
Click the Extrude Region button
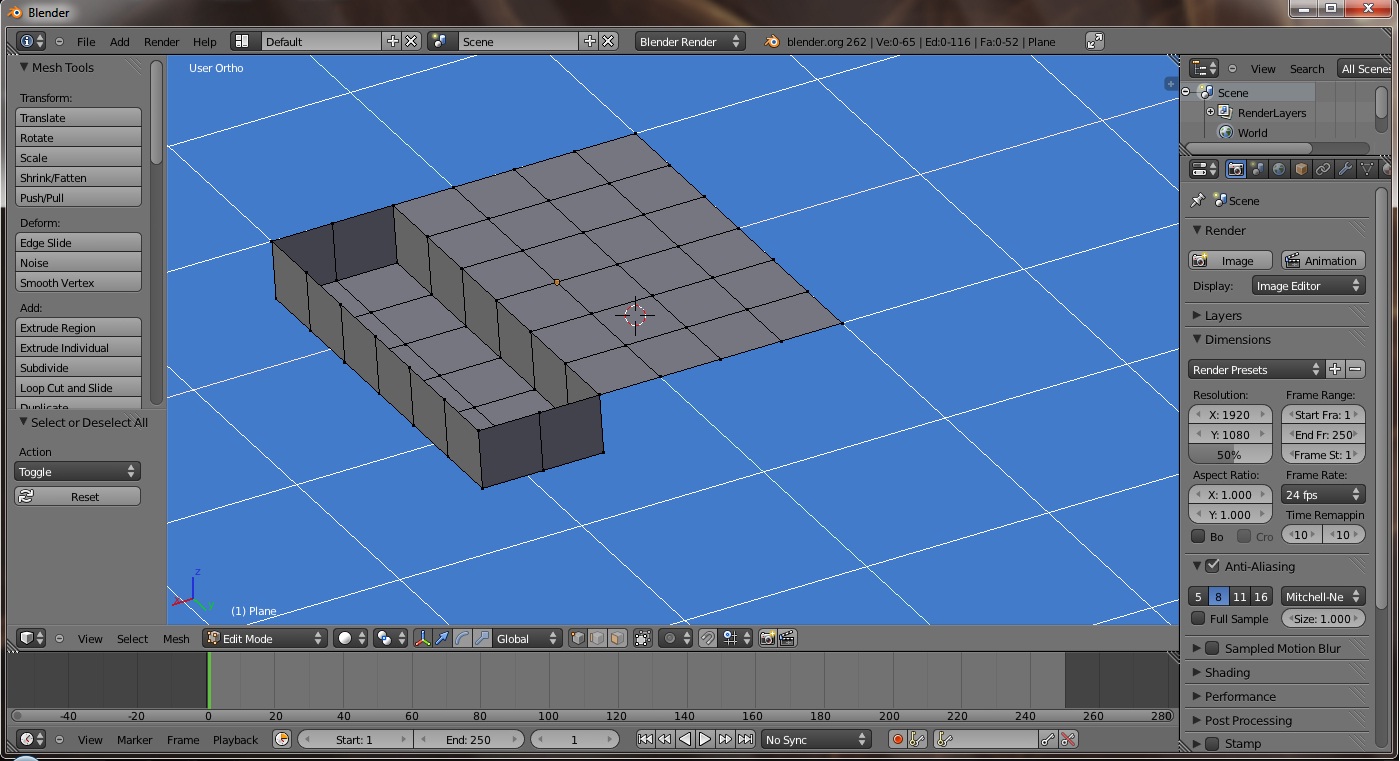click(78, 328)
